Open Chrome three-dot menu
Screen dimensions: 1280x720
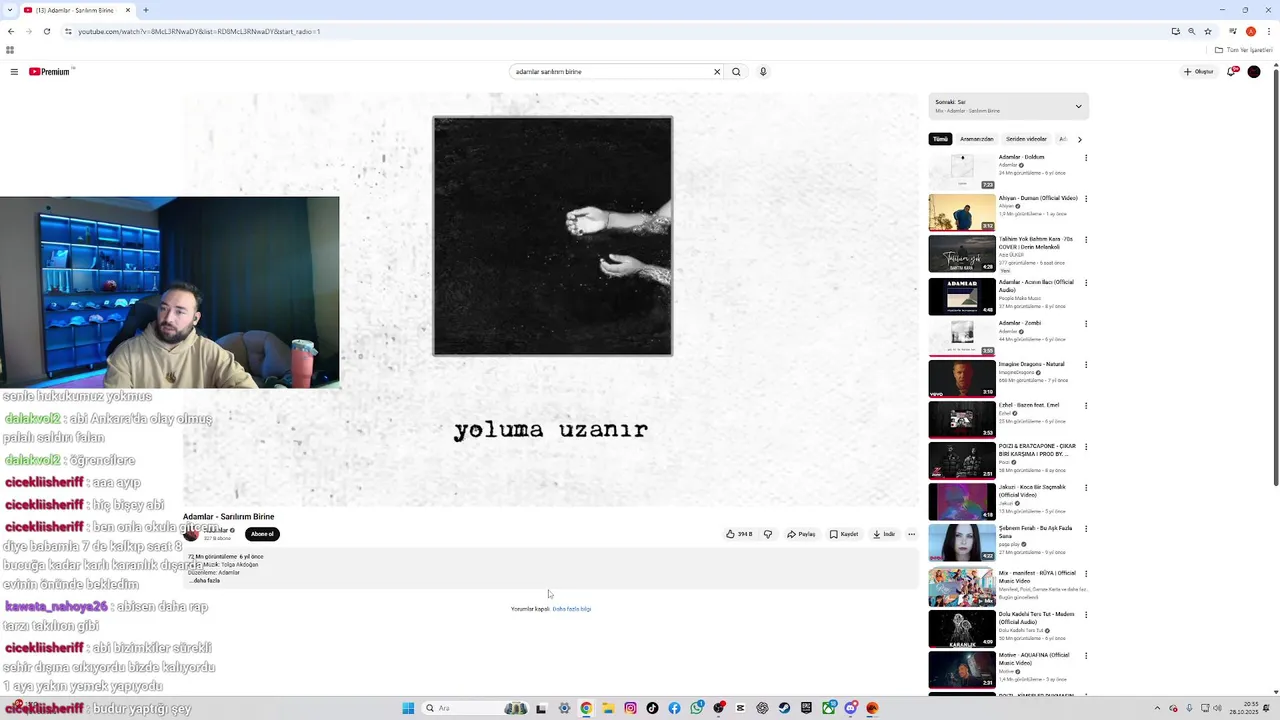[x=1269, y=31]
